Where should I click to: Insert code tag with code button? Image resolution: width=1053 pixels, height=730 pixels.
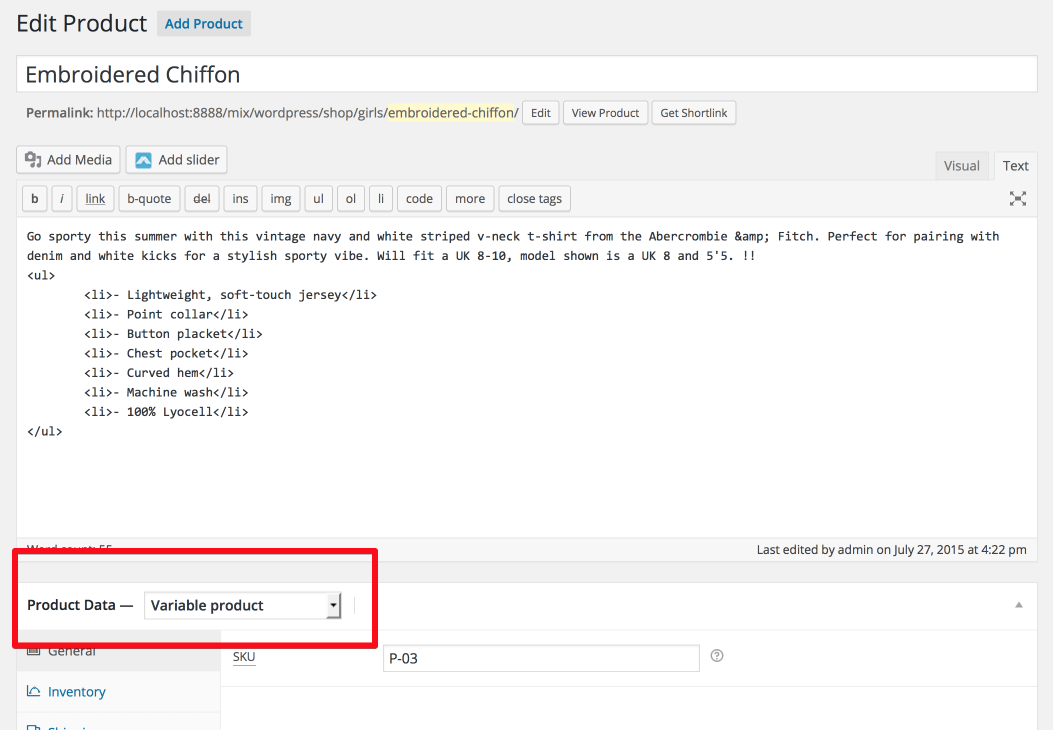[x=419, y=199]
